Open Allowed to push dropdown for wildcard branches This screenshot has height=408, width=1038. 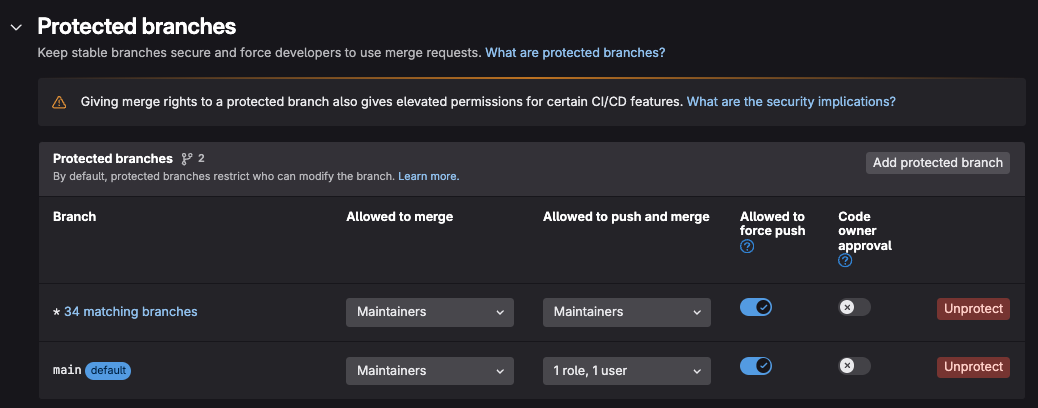pos(627,312)
